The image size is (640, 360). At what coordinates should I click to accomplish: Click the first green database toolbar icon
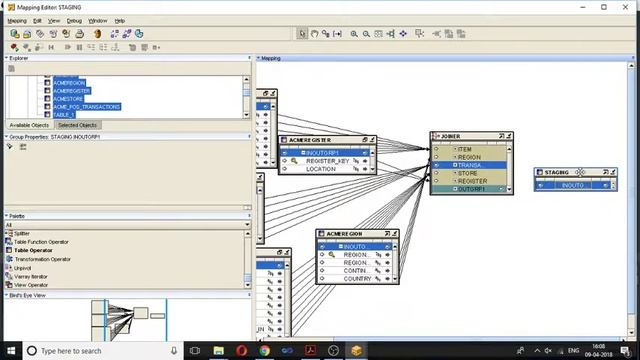(15, 33)
